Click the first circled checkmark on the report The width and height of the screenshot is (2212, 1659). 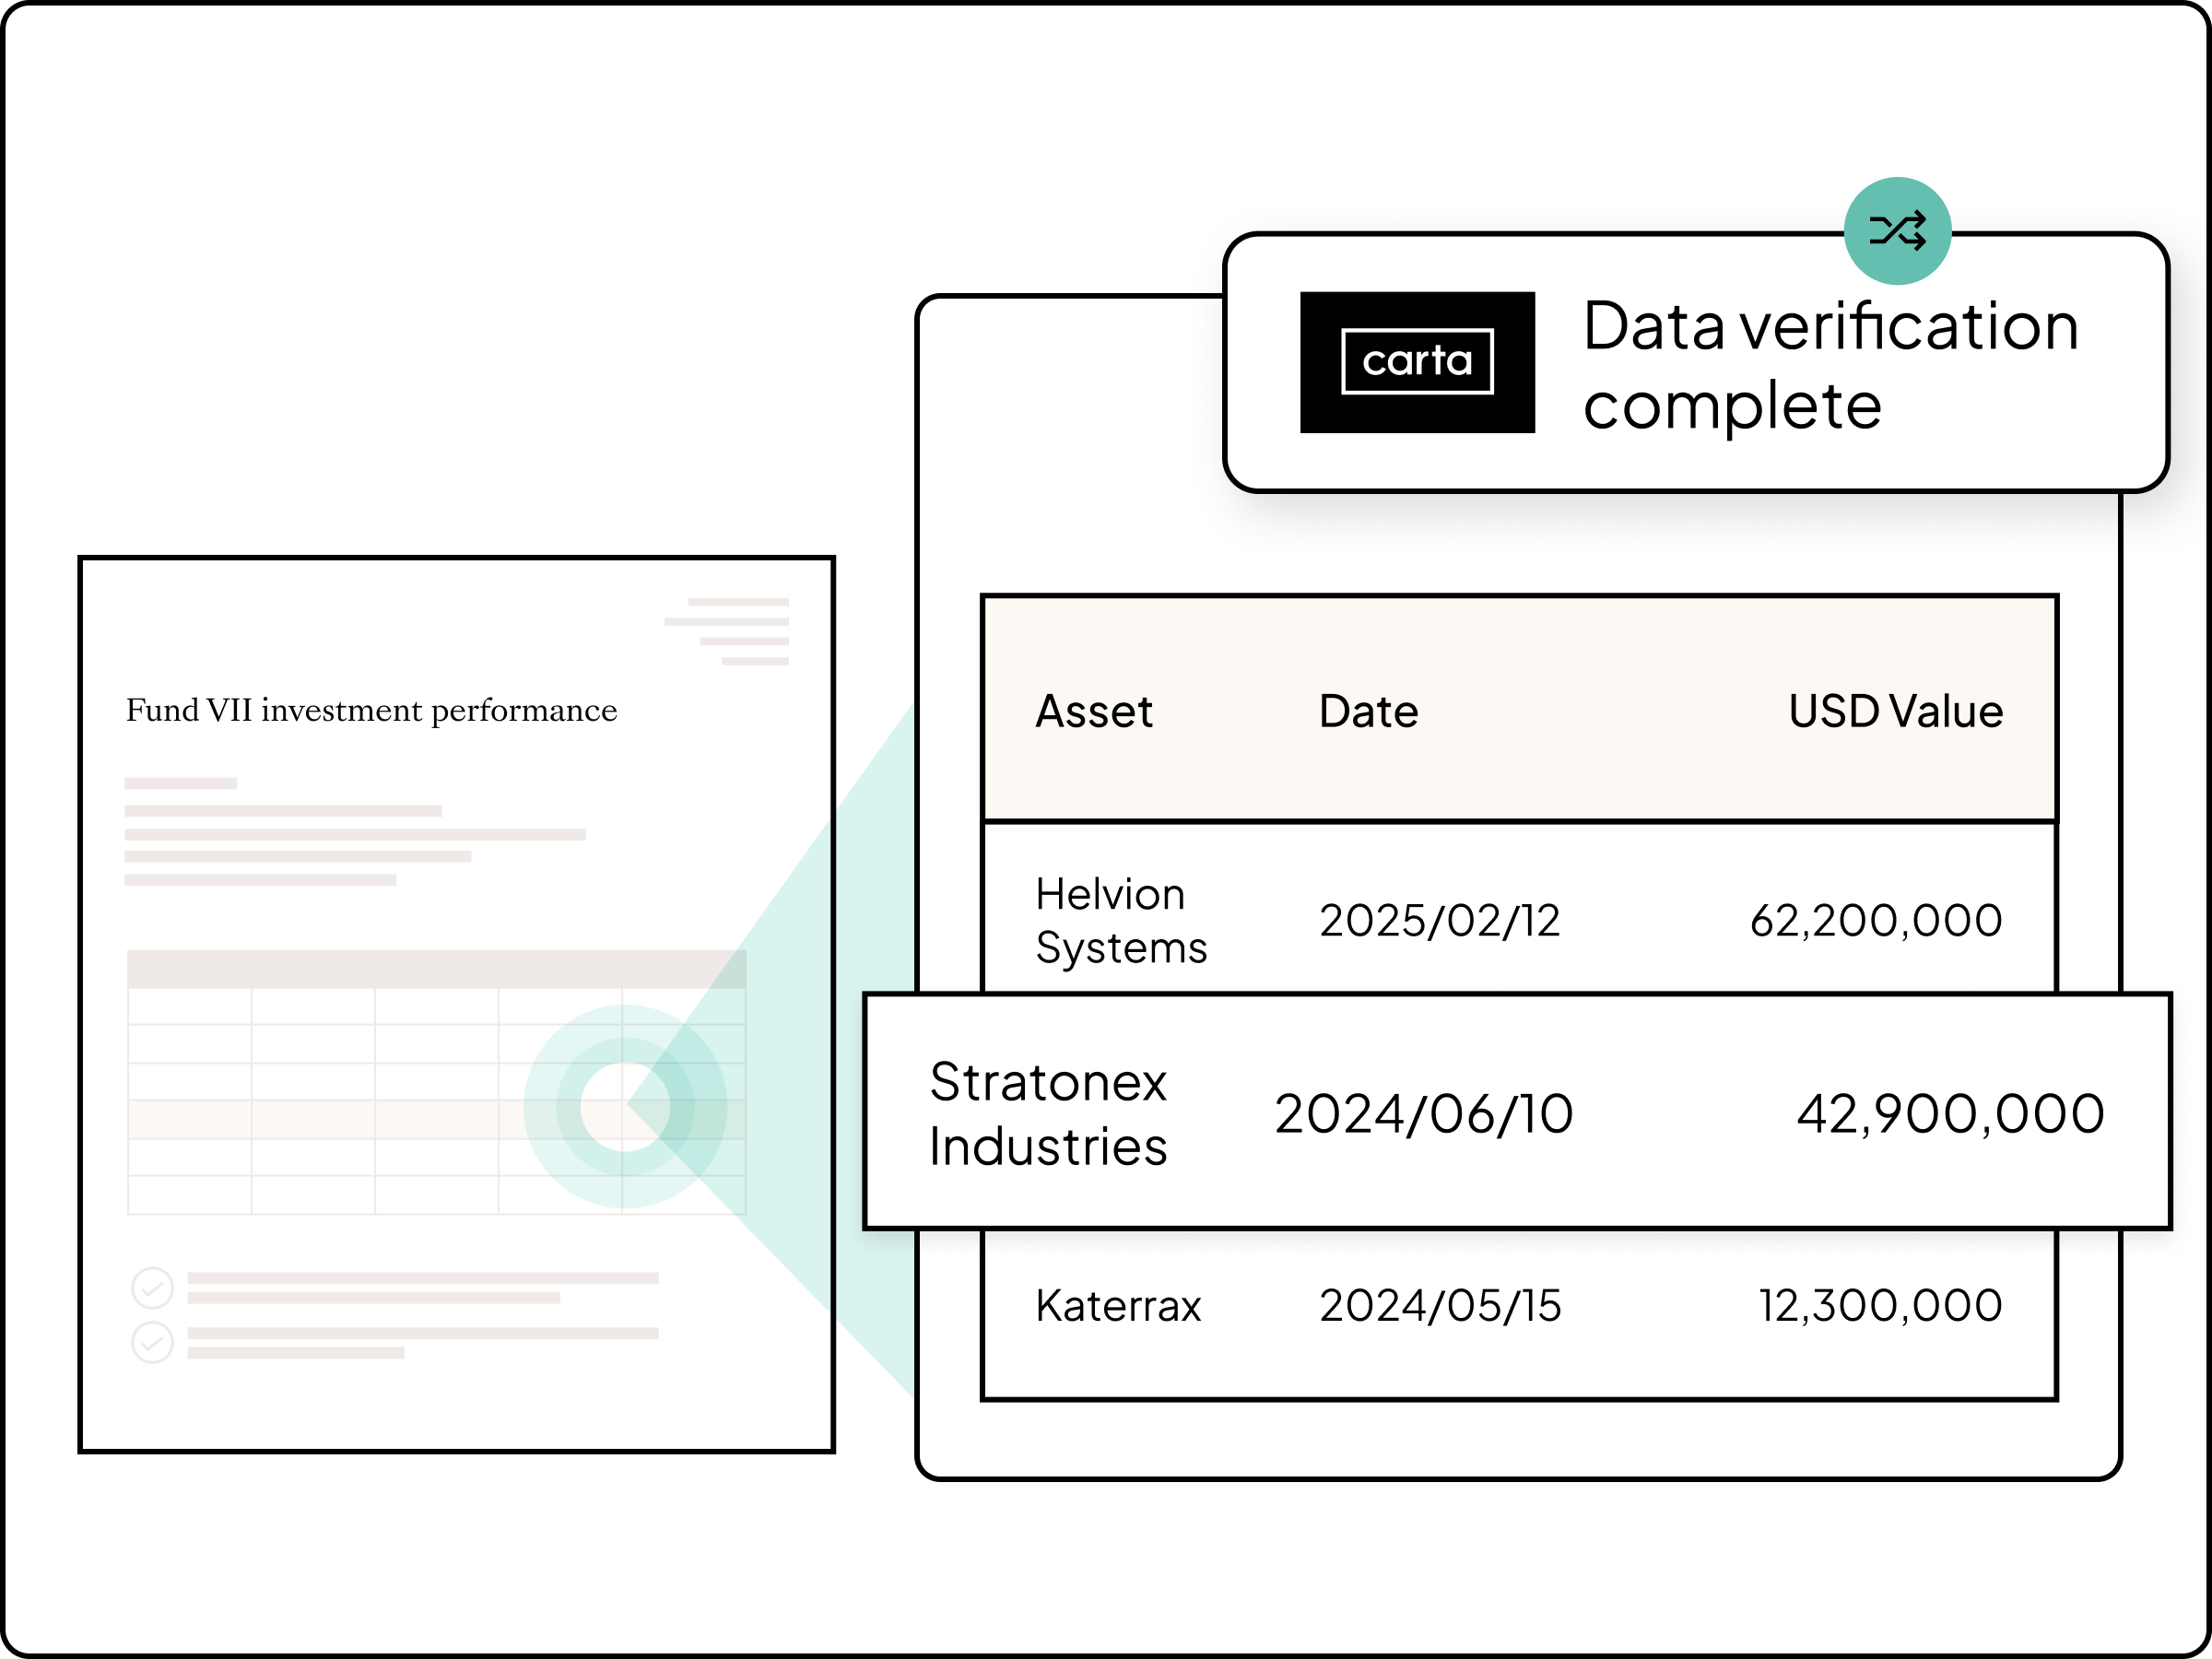(x=152, y=1288)
